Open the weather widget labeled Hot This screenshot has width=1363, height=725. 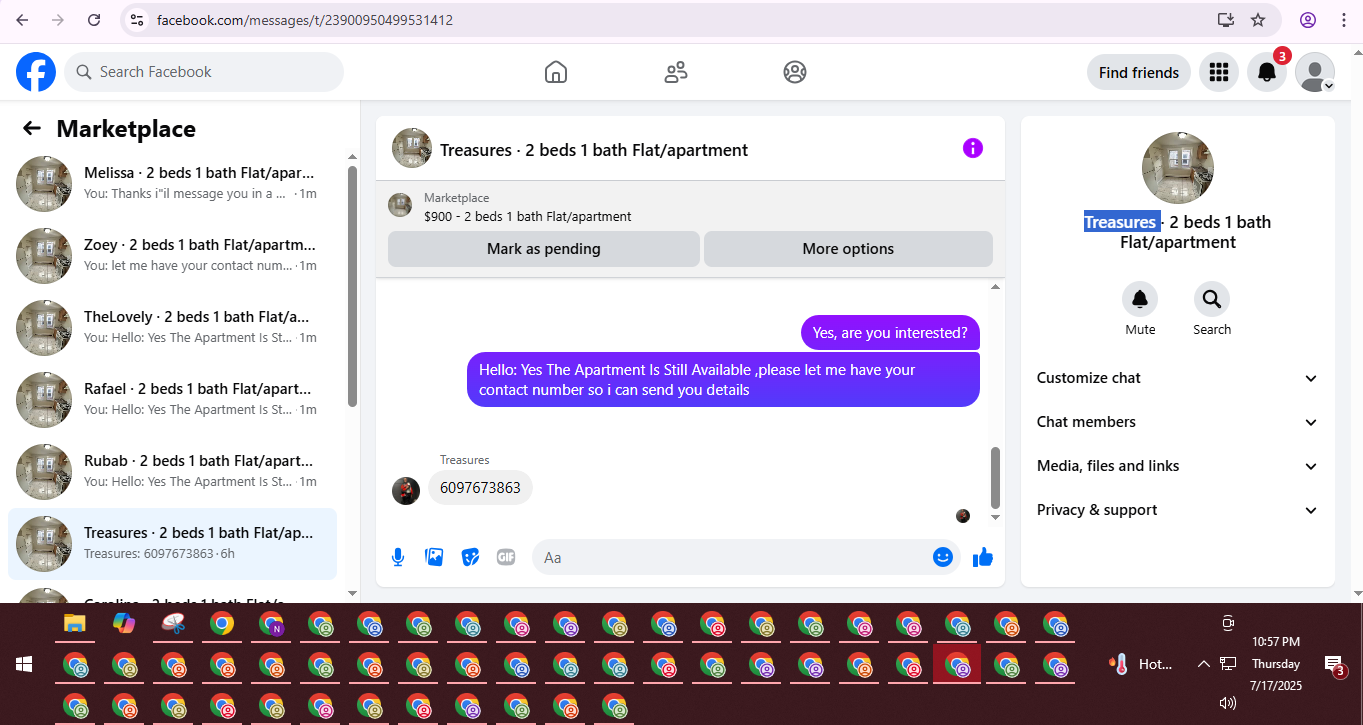(x=1142, y=664)
